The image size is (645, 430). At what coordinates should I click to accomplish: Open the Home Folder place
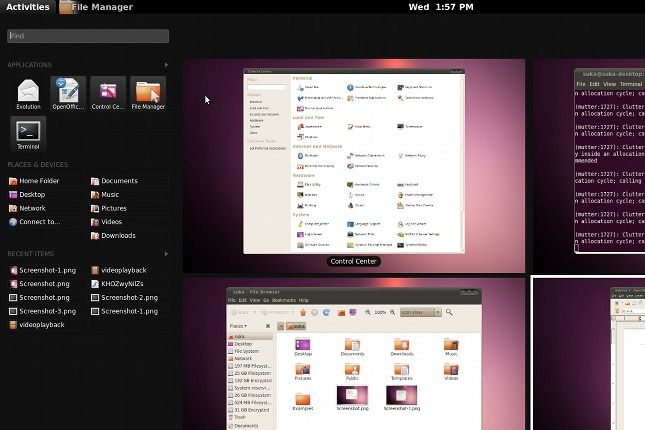pyautogui.click(x=38, y=181)
